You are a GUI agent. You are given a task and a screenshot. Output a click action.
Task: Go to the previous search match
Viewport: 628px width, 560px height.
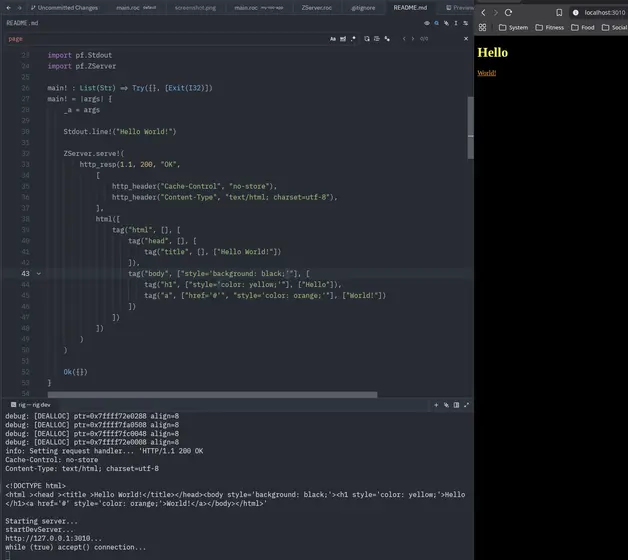click(x=404, y=39)
